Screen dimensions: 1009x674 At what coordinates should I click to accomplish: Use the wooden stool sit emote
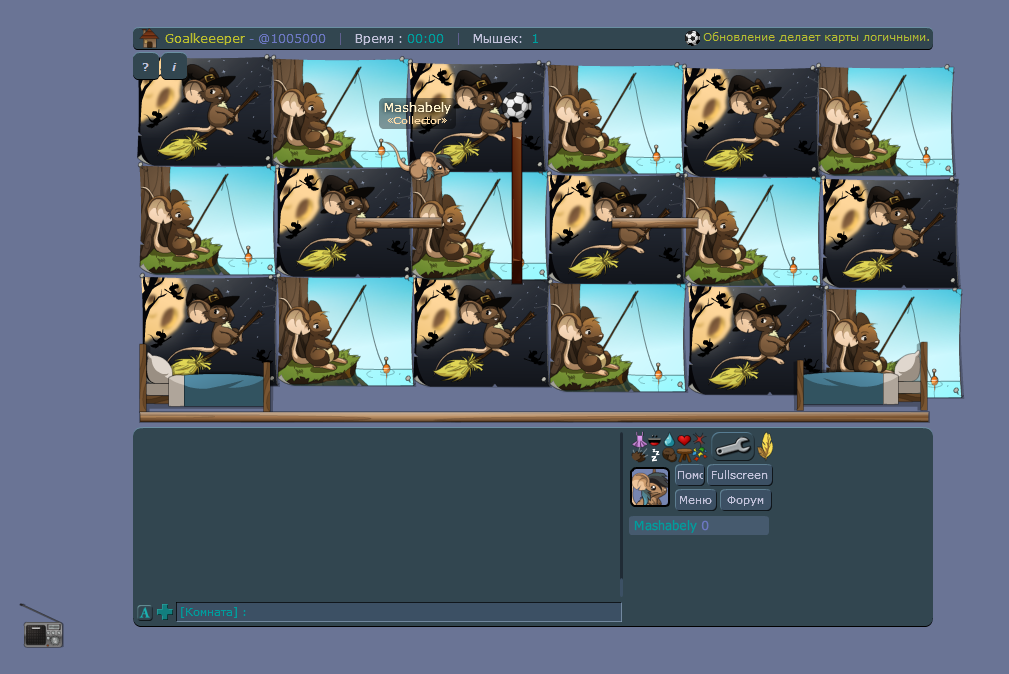(x=685, y=455)
